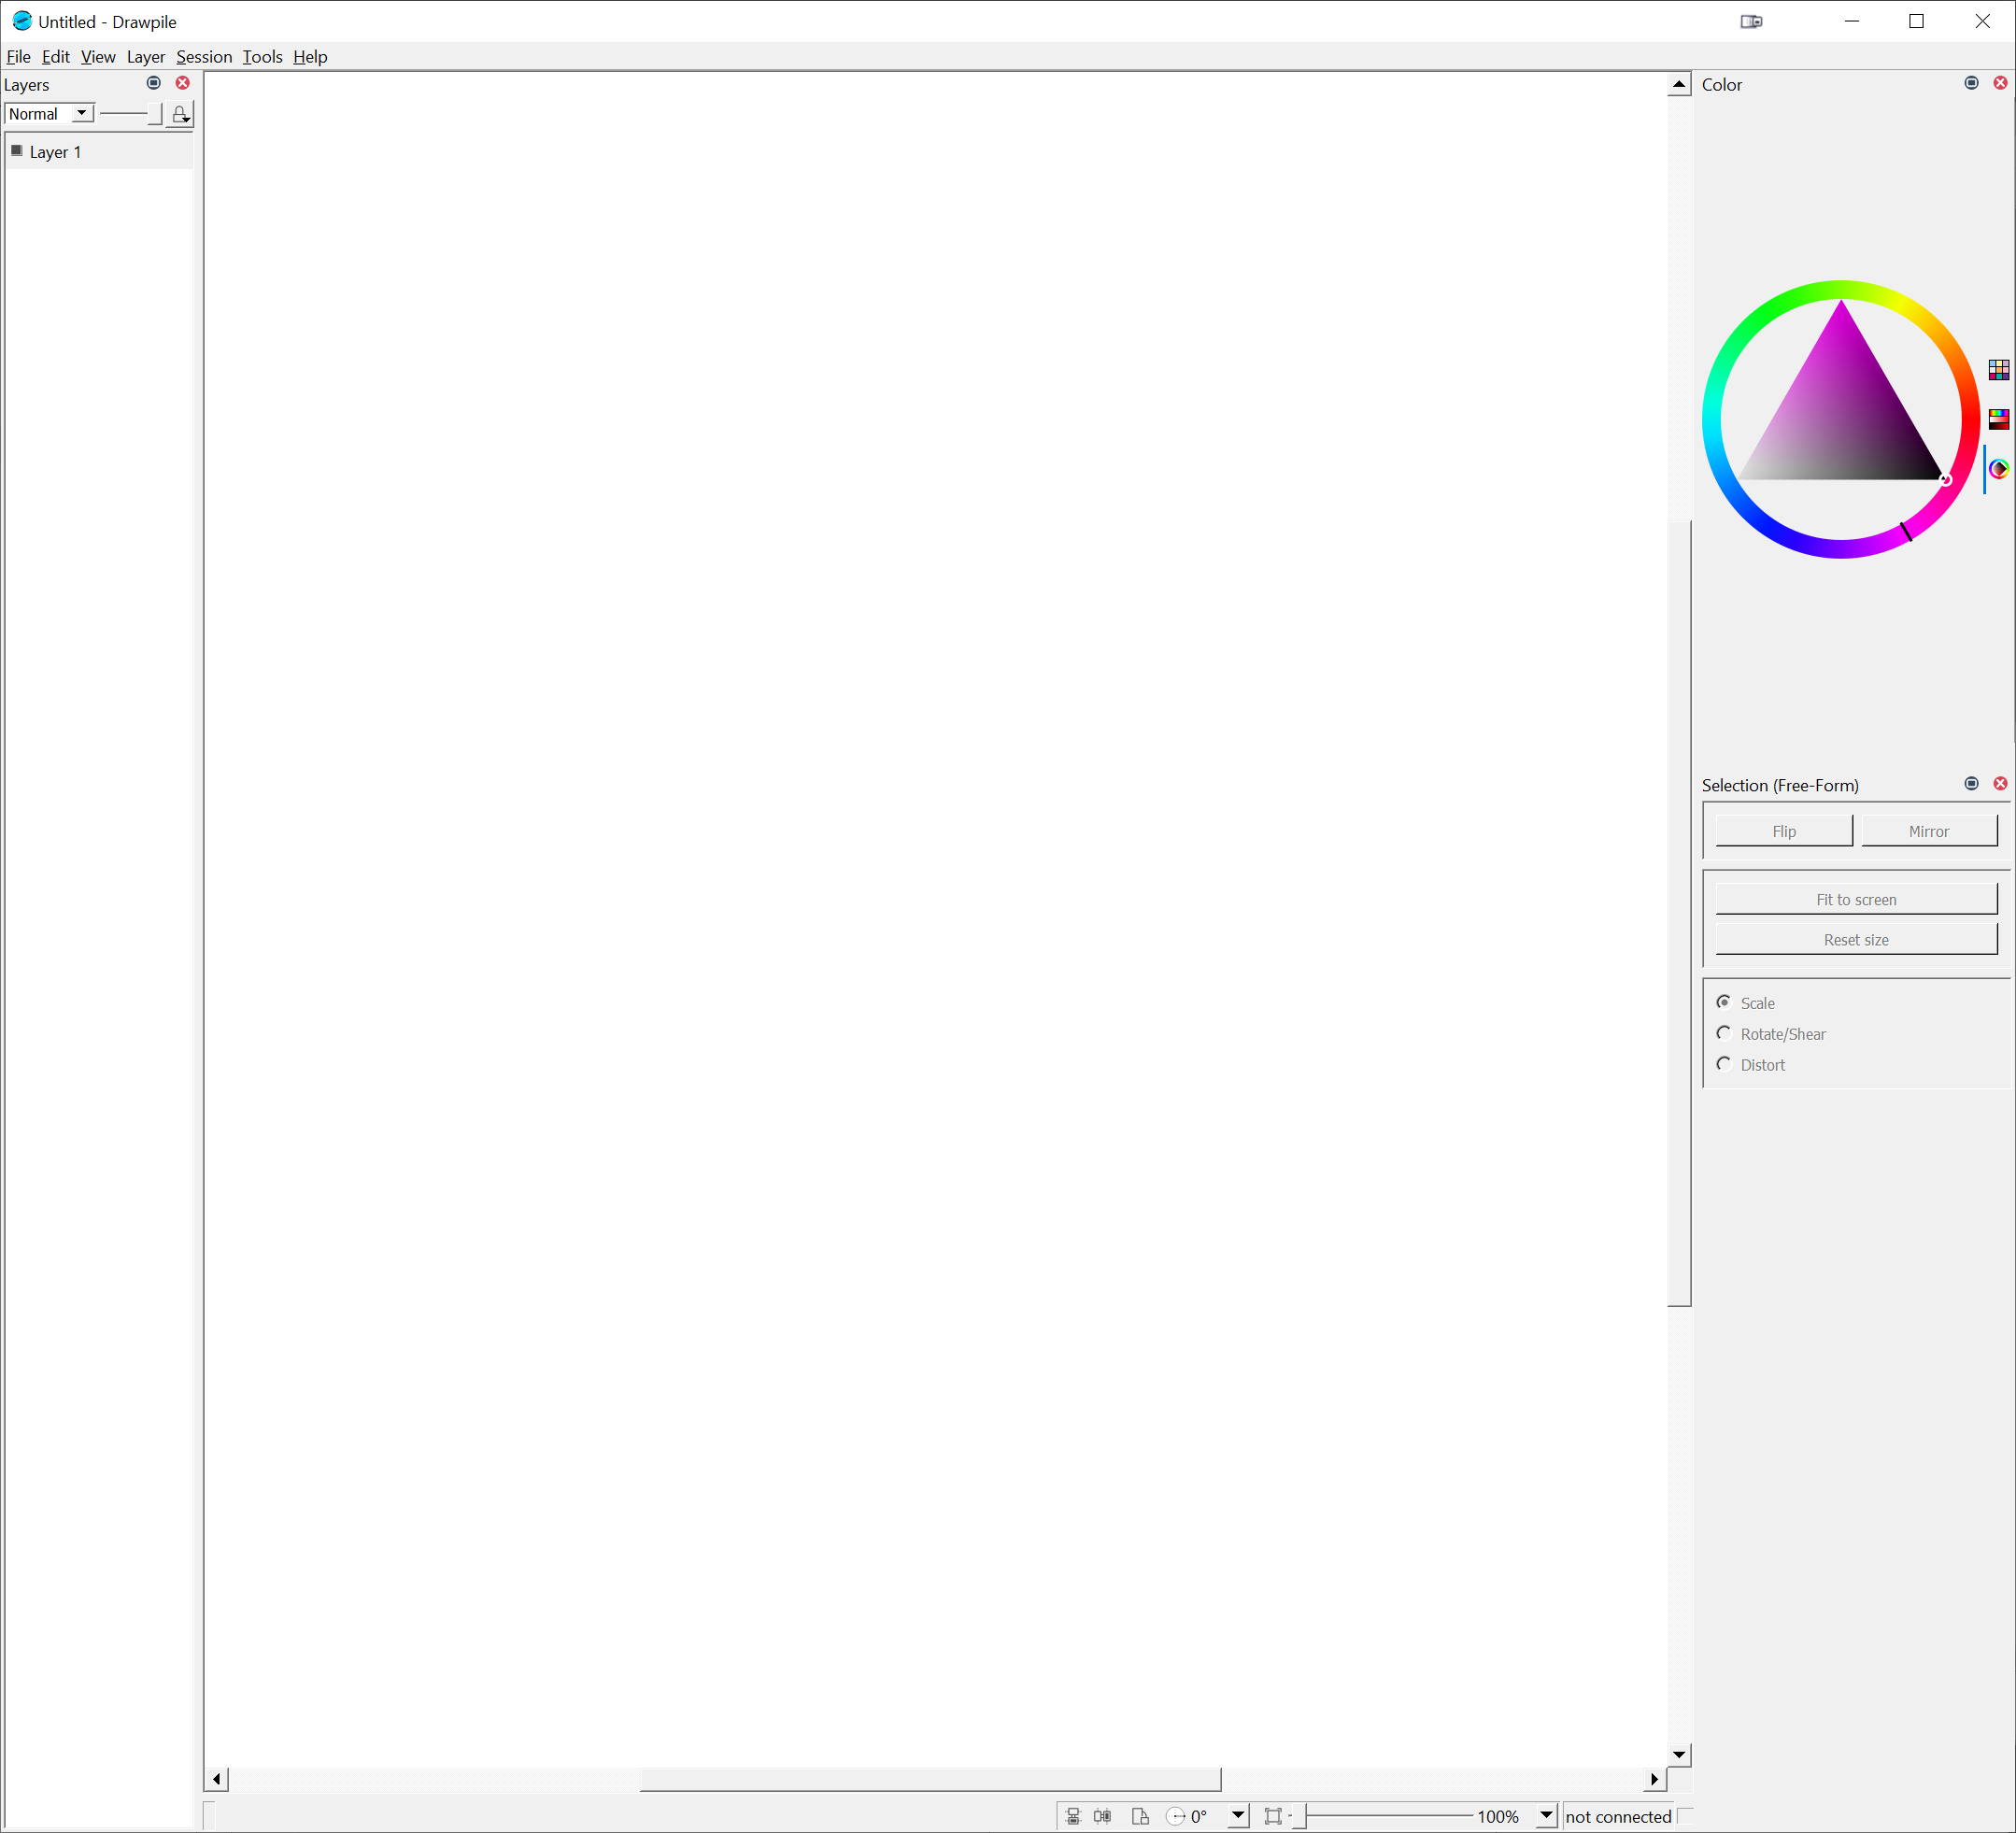Open the Tools menu
The height and width of the screenshot is (1833, 2016).
(261, 57)
